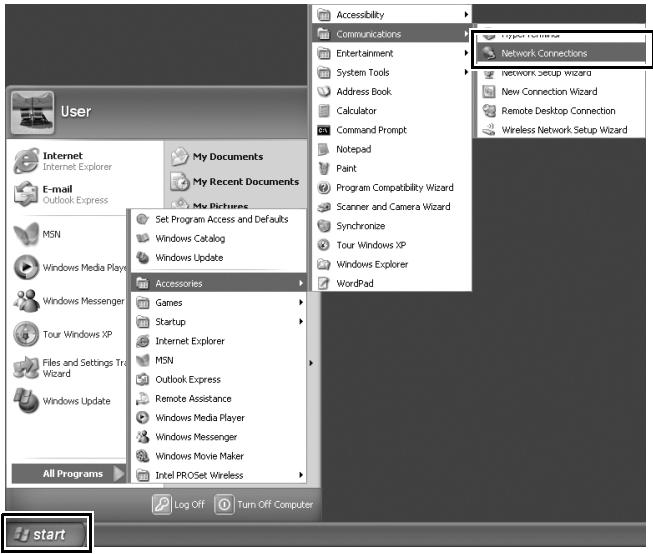This screenshot has height=554, width=653.
Task: Open MSN in All Programs menu
Action: 219,360
